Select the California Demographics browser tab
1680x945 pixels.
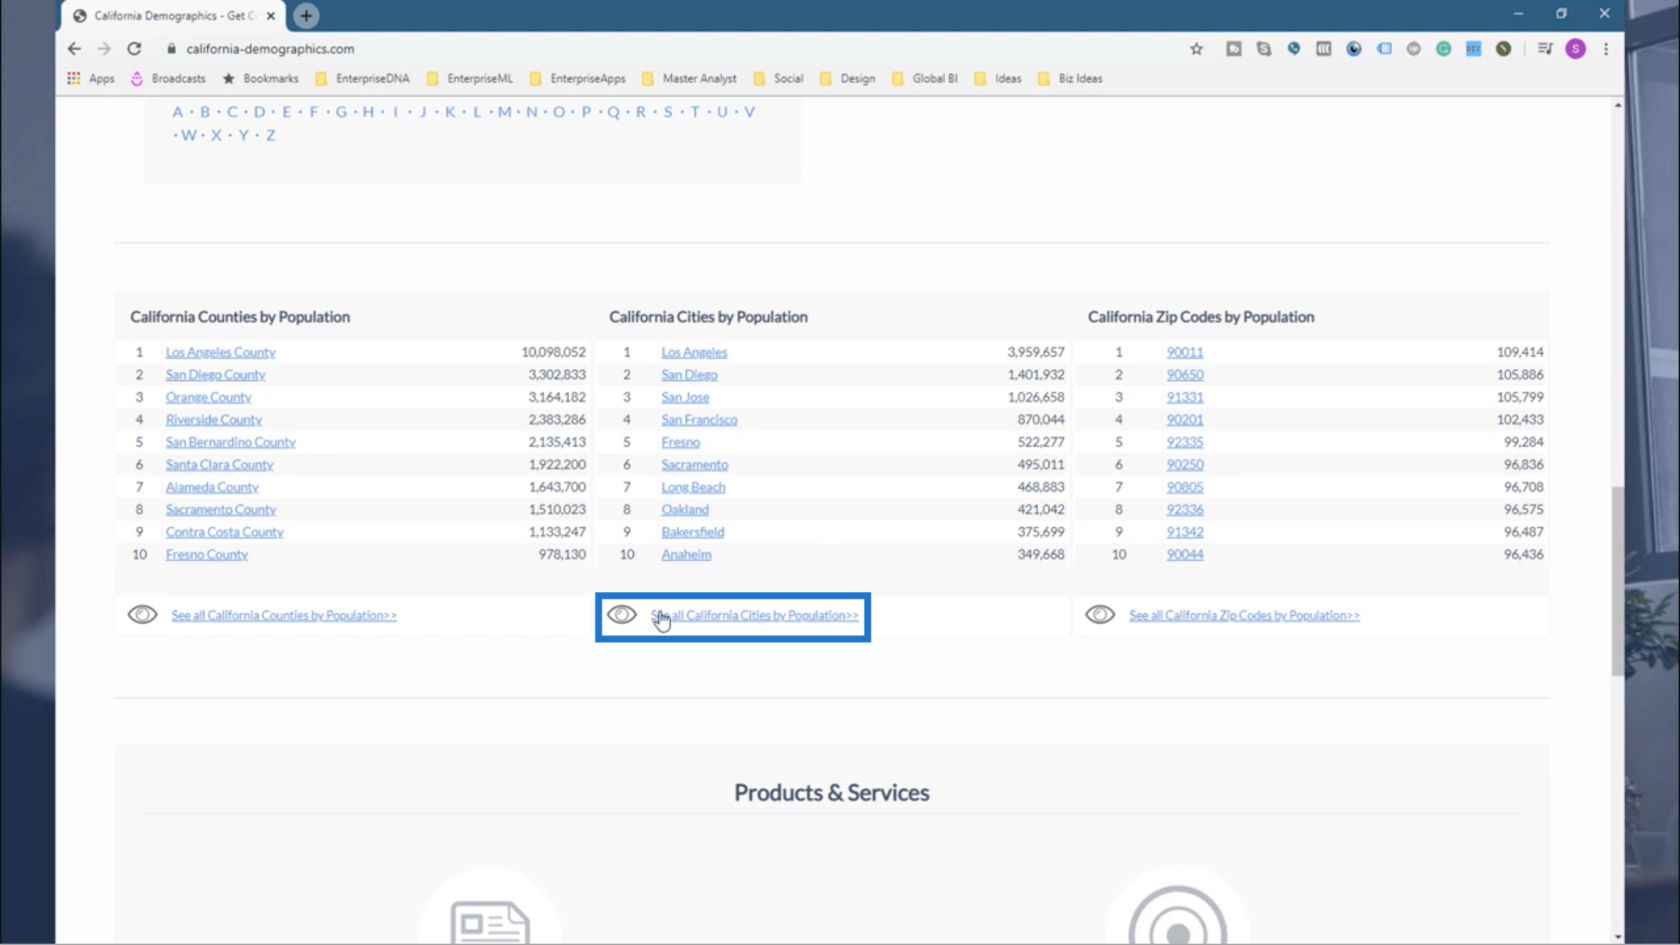point(174,15)
